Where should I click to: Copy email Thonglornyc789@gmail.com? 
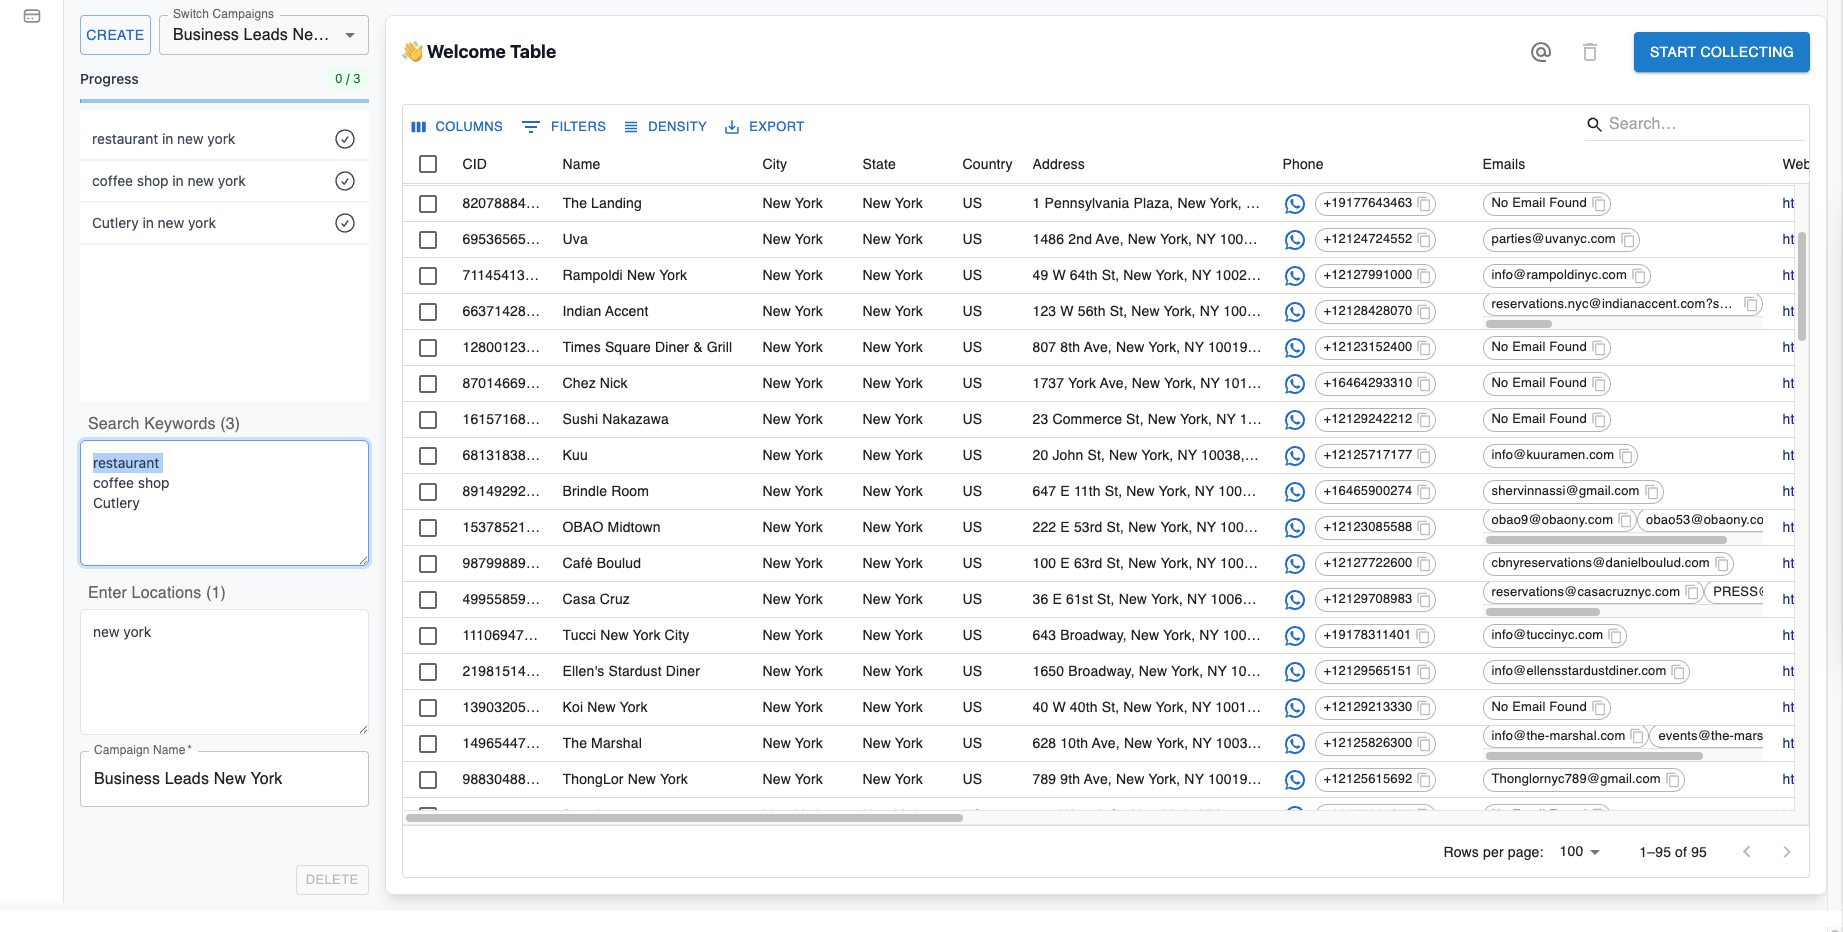(x=1672, y=780)
